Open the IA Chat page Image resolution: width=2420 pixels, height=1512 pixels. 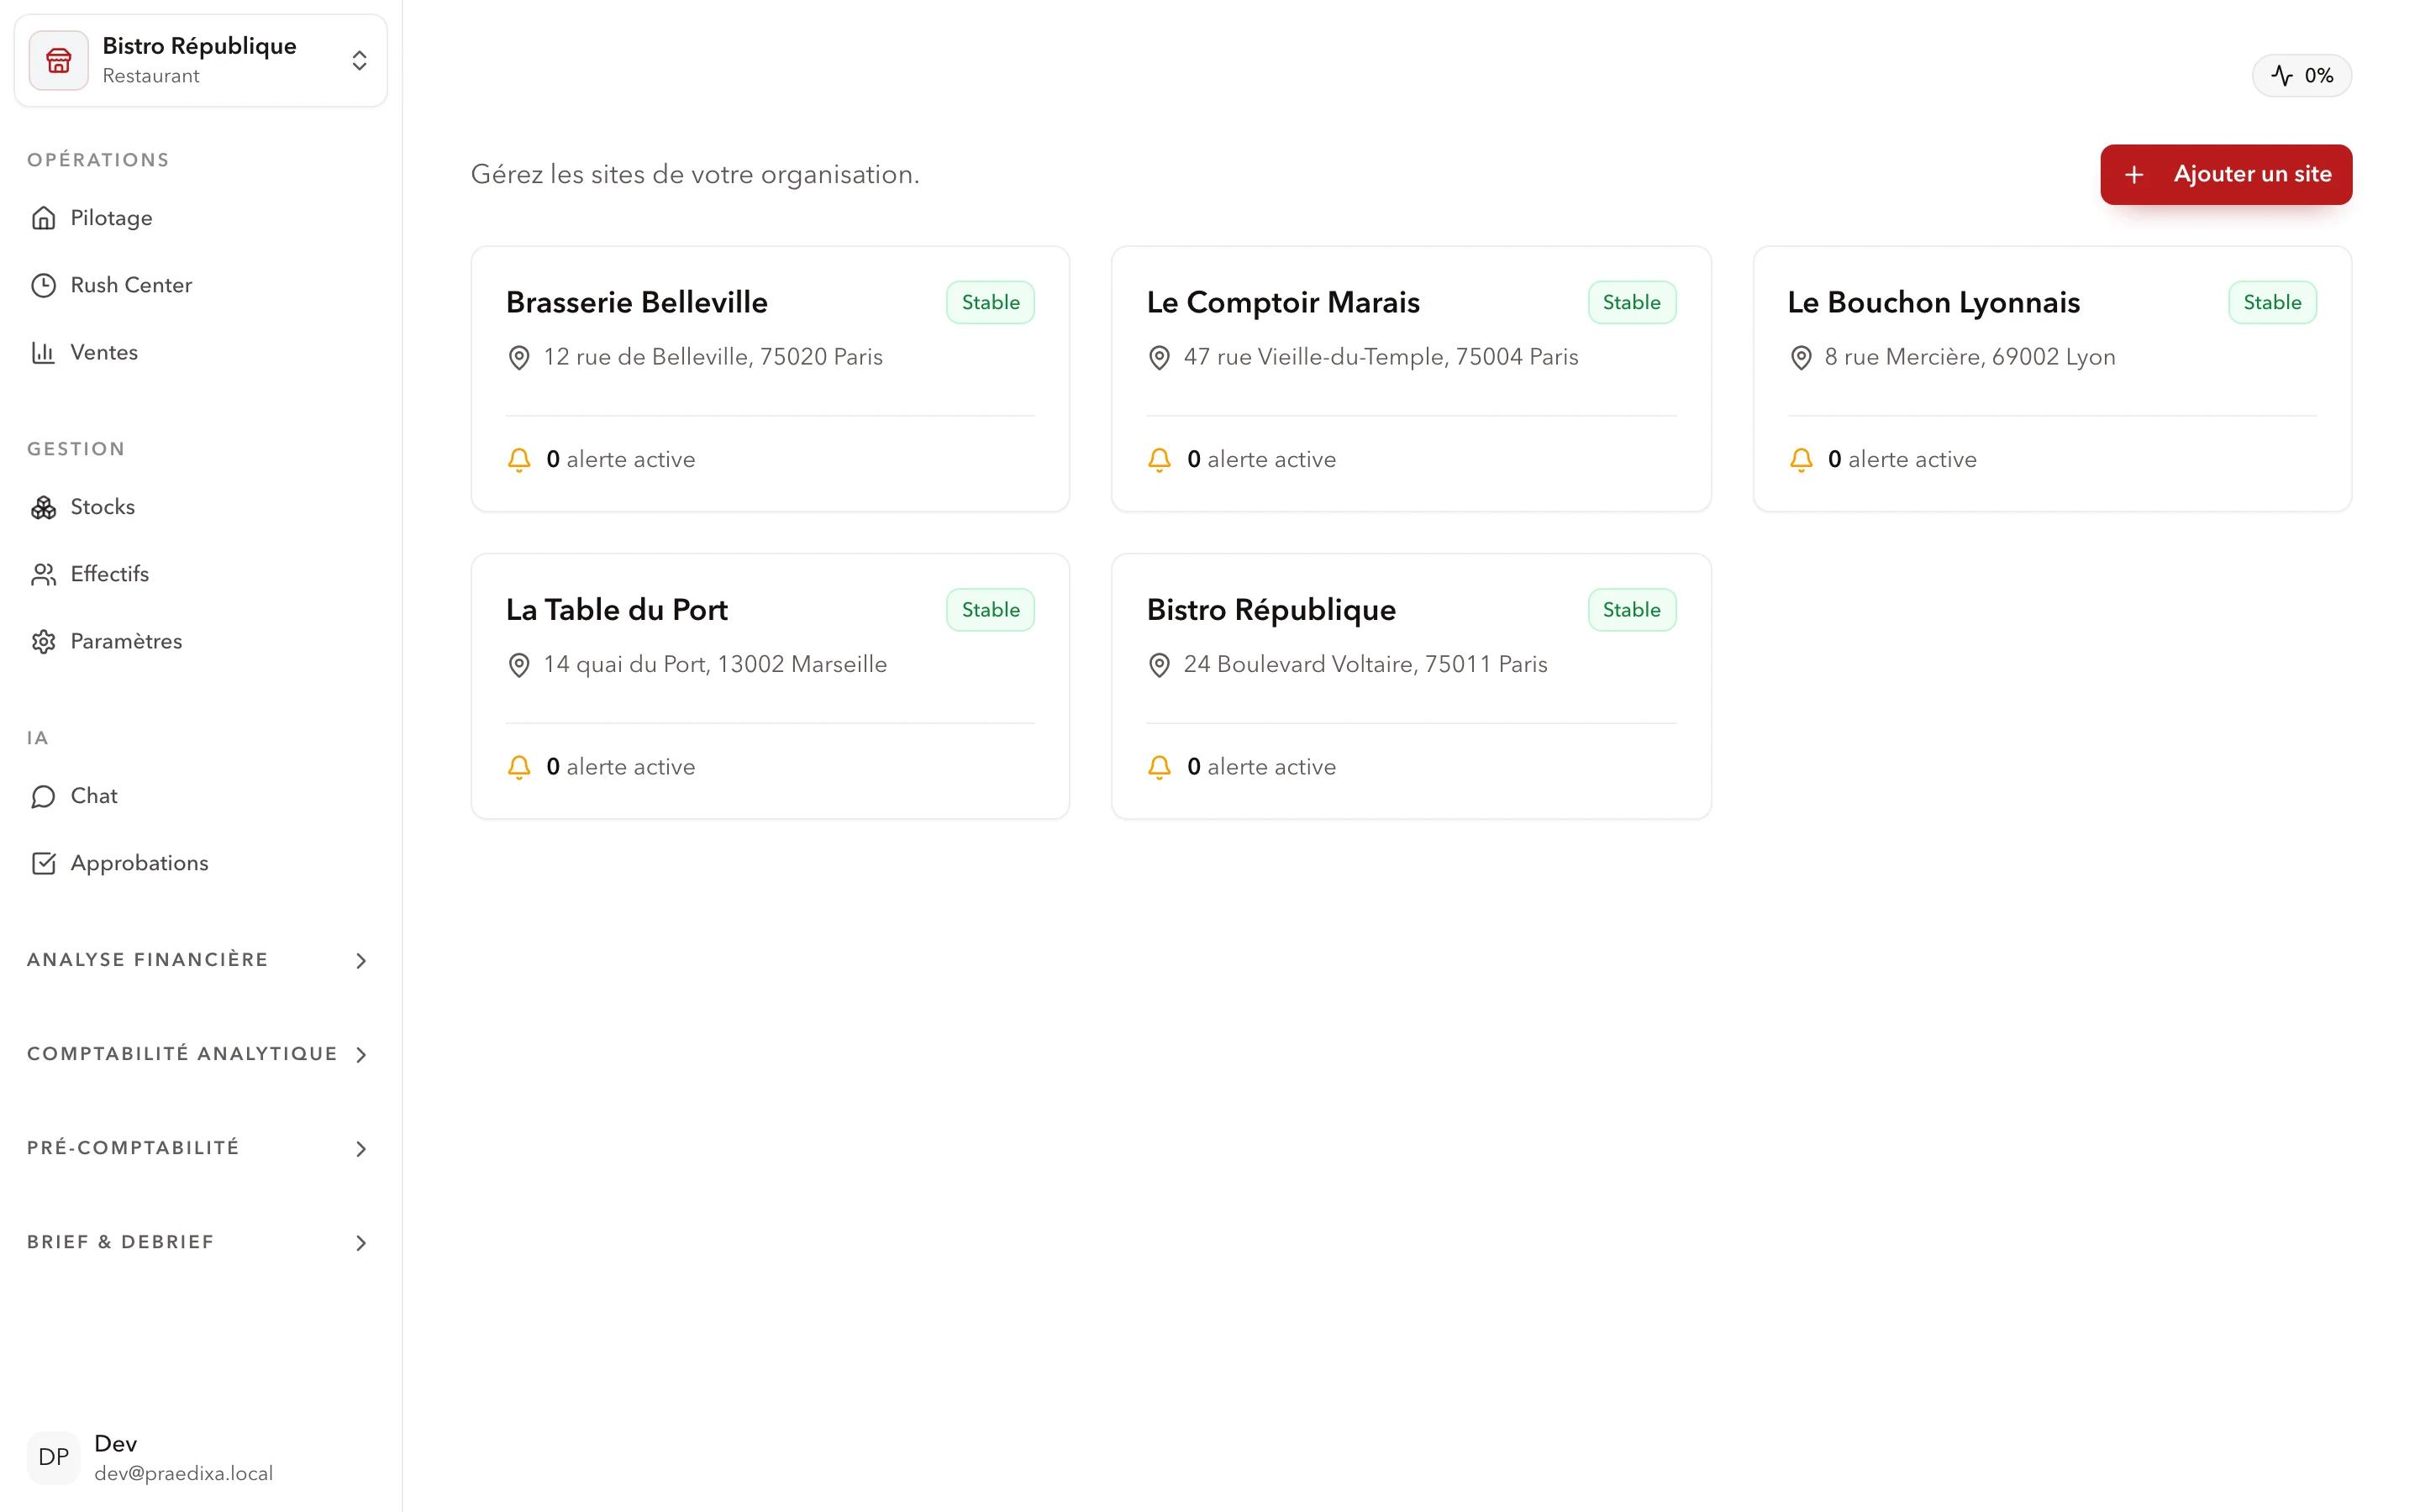(x=200, y=796)
